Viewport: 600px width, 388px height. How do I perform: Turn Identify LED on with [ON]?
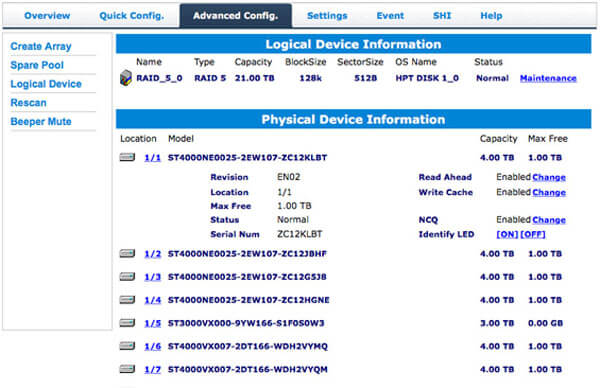507,234
